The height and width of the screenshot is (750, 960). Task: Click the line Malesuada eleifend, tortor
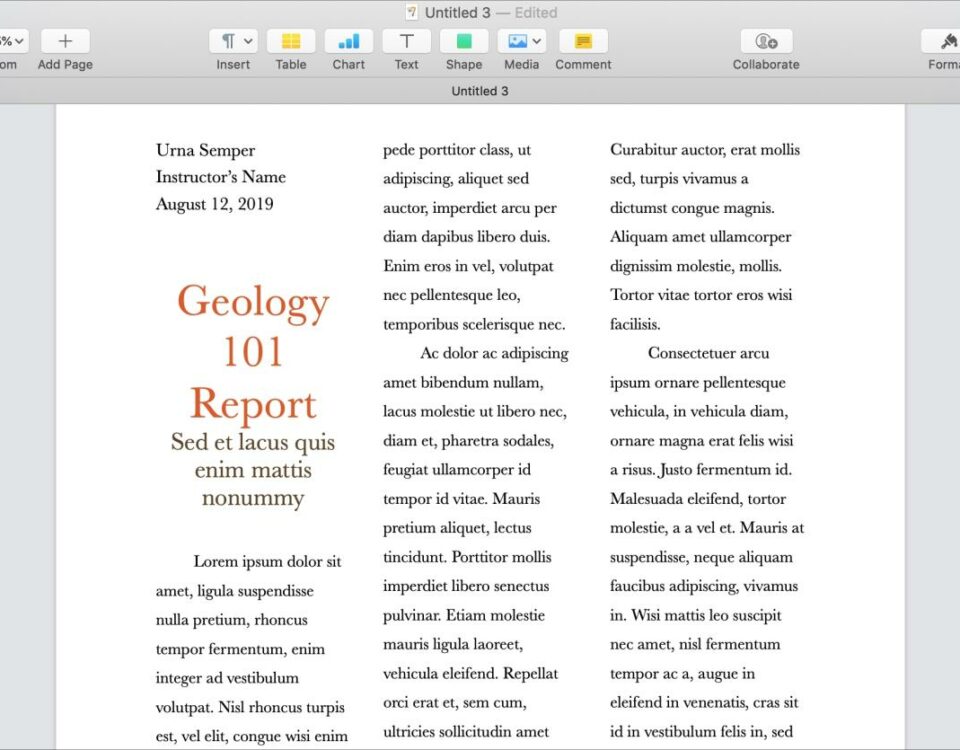pos(697,499)
